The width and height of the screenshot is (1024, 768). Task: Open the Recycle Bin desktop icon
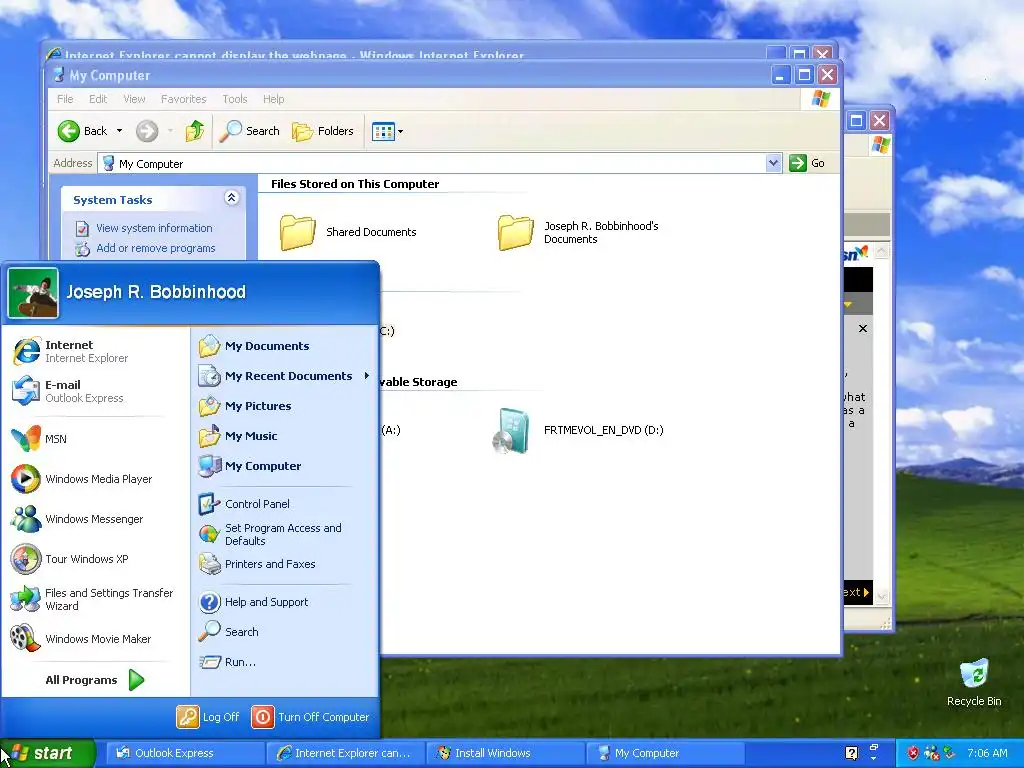(974, 682)
